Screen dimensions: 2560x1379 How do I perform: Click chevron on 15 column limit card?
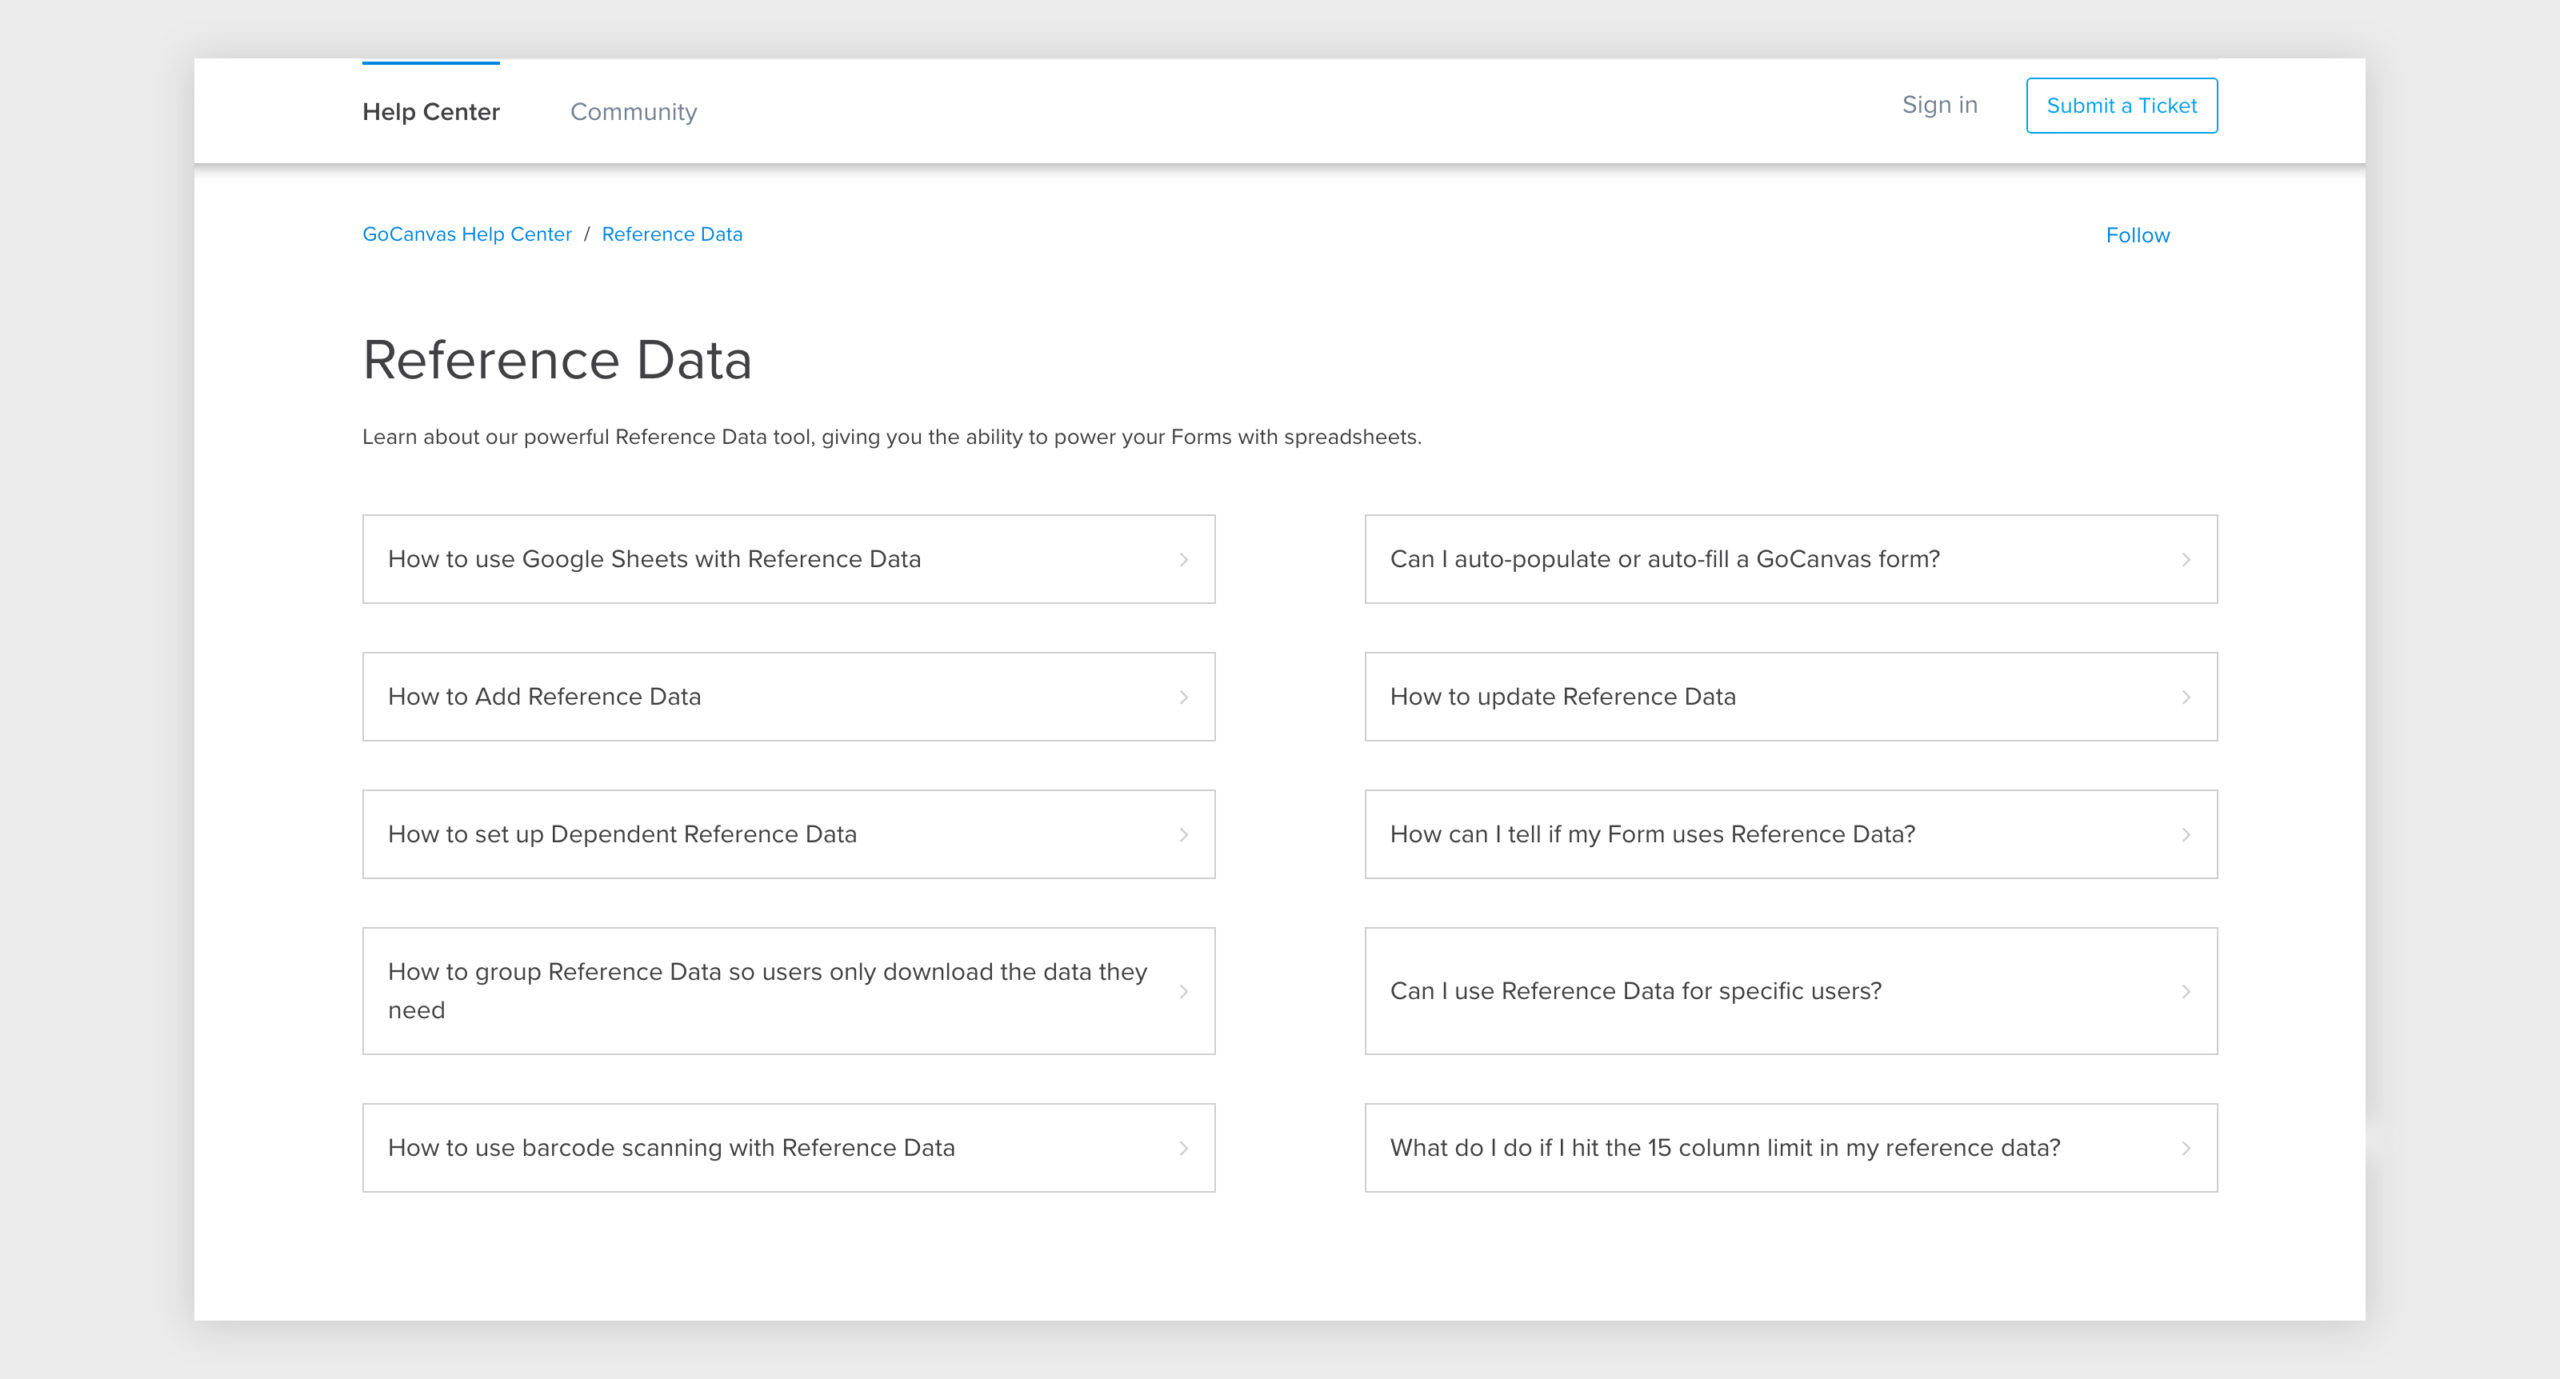(2186, 1149)
